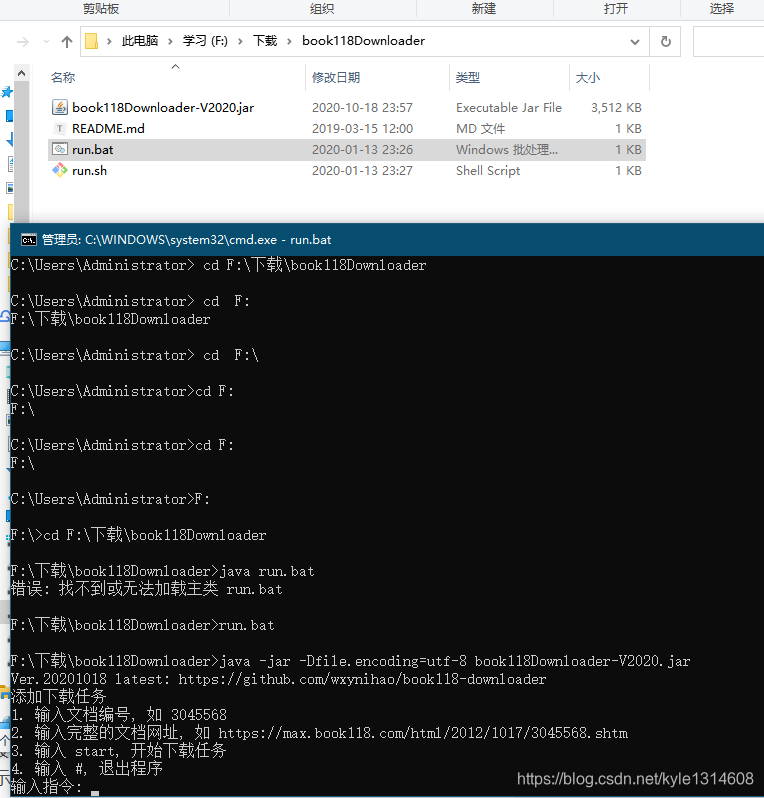Click the Explorer search input box
Screen dimensions: 764x798
click(x=728, y=41)
